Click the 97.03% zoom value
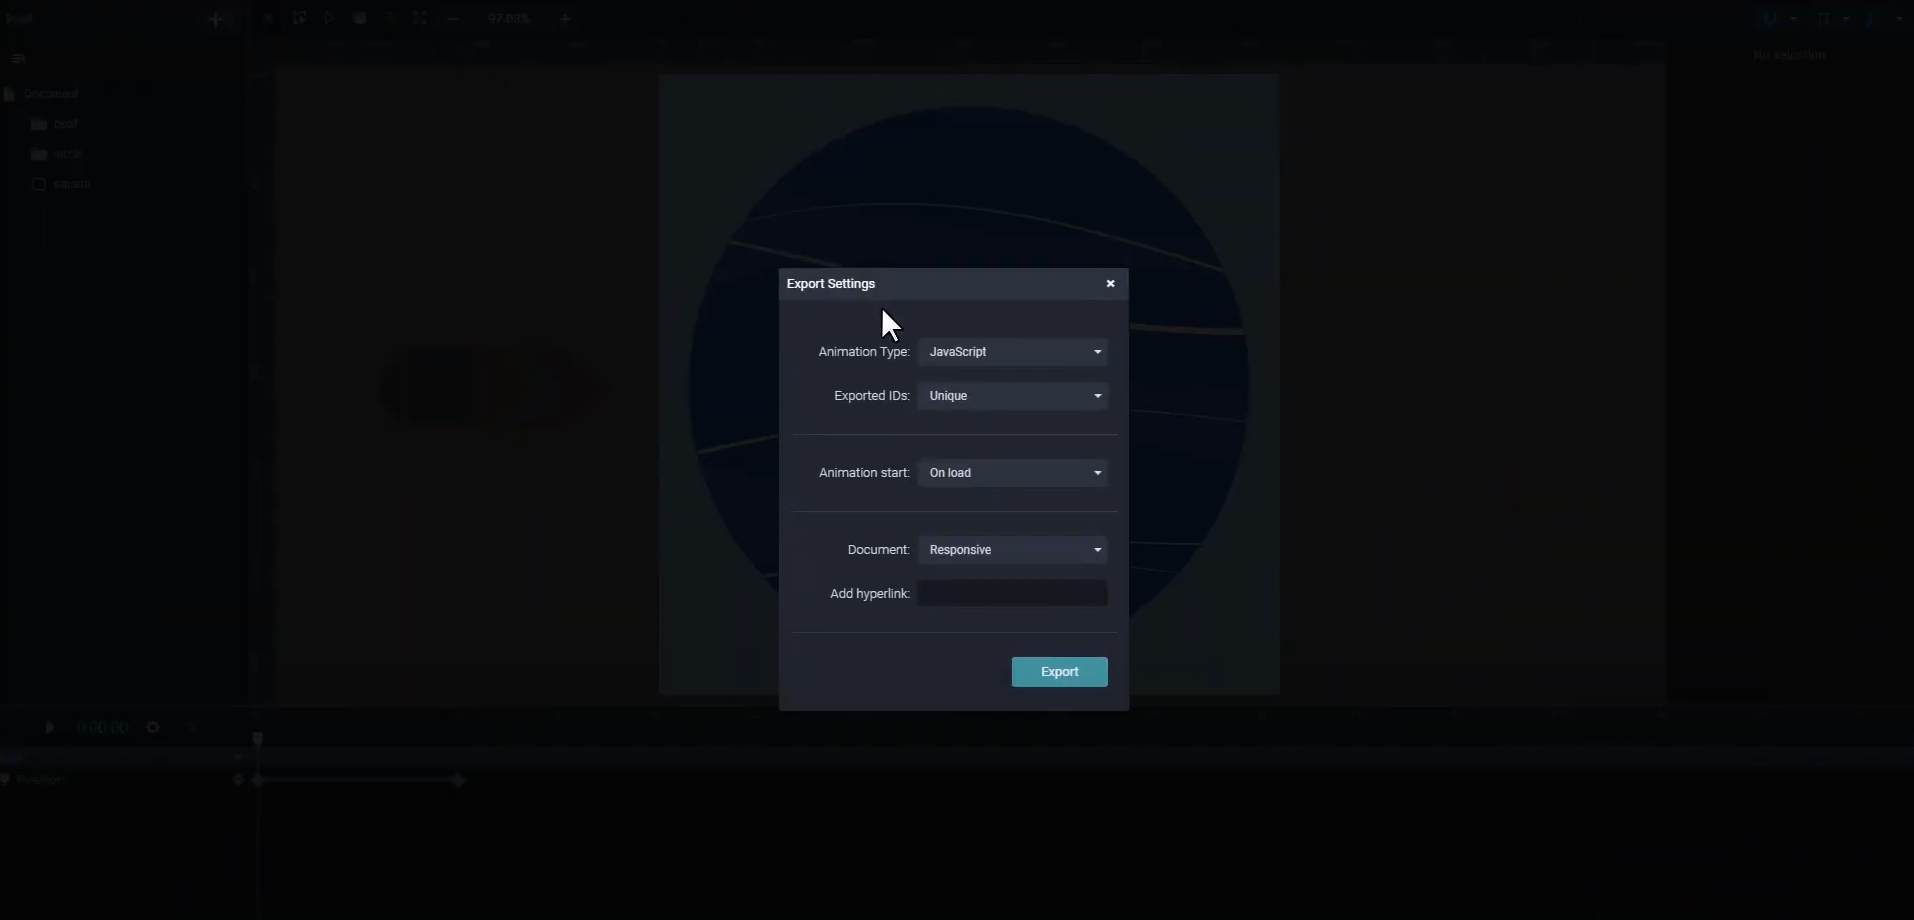This screenshot has height=920, width=1914. click(x=509, y=18)
